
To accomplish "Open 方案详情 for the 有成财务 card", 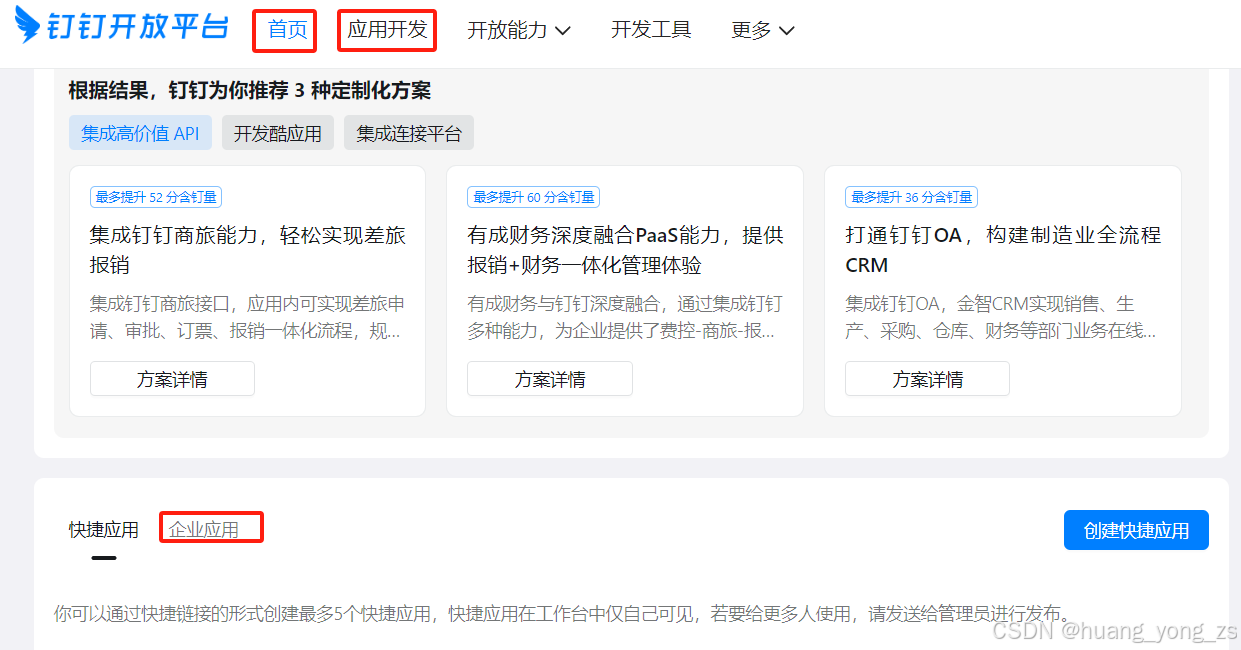I will pos(550,379).
